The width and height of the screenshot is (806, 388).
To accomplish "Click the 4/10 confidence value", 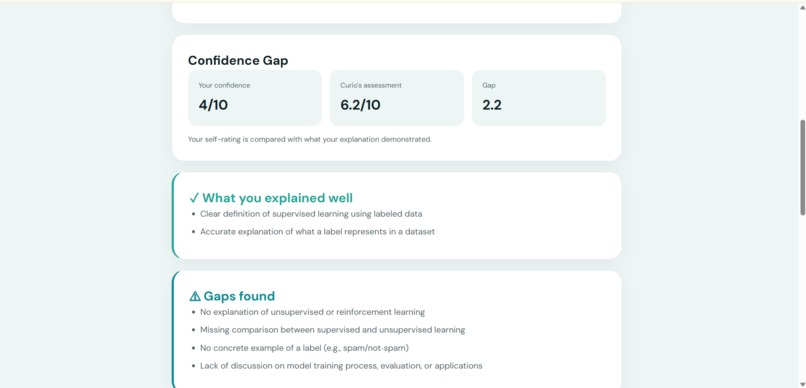I will (213, 105).
